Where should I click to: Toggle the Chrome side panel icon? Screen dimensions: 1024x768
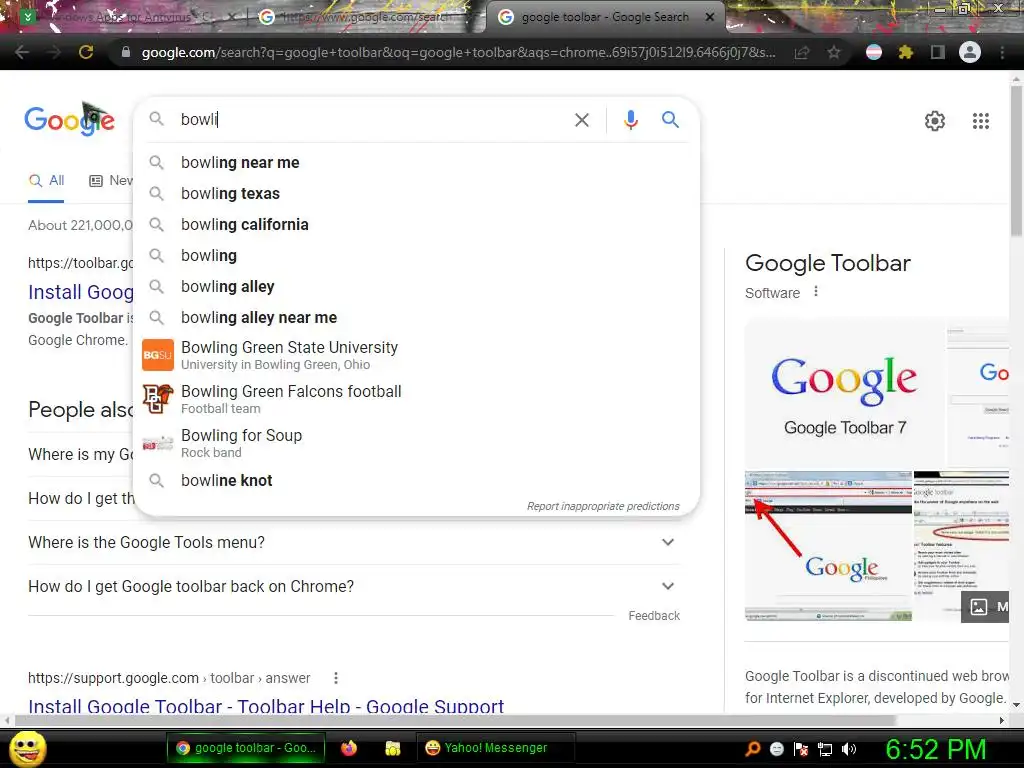pos(938,52)
